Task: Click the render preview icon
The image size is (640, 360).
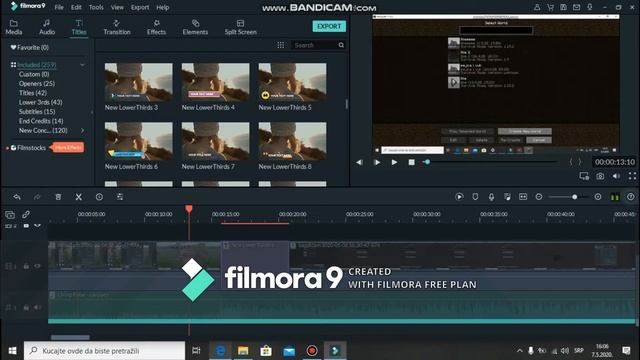Action: 459,197
